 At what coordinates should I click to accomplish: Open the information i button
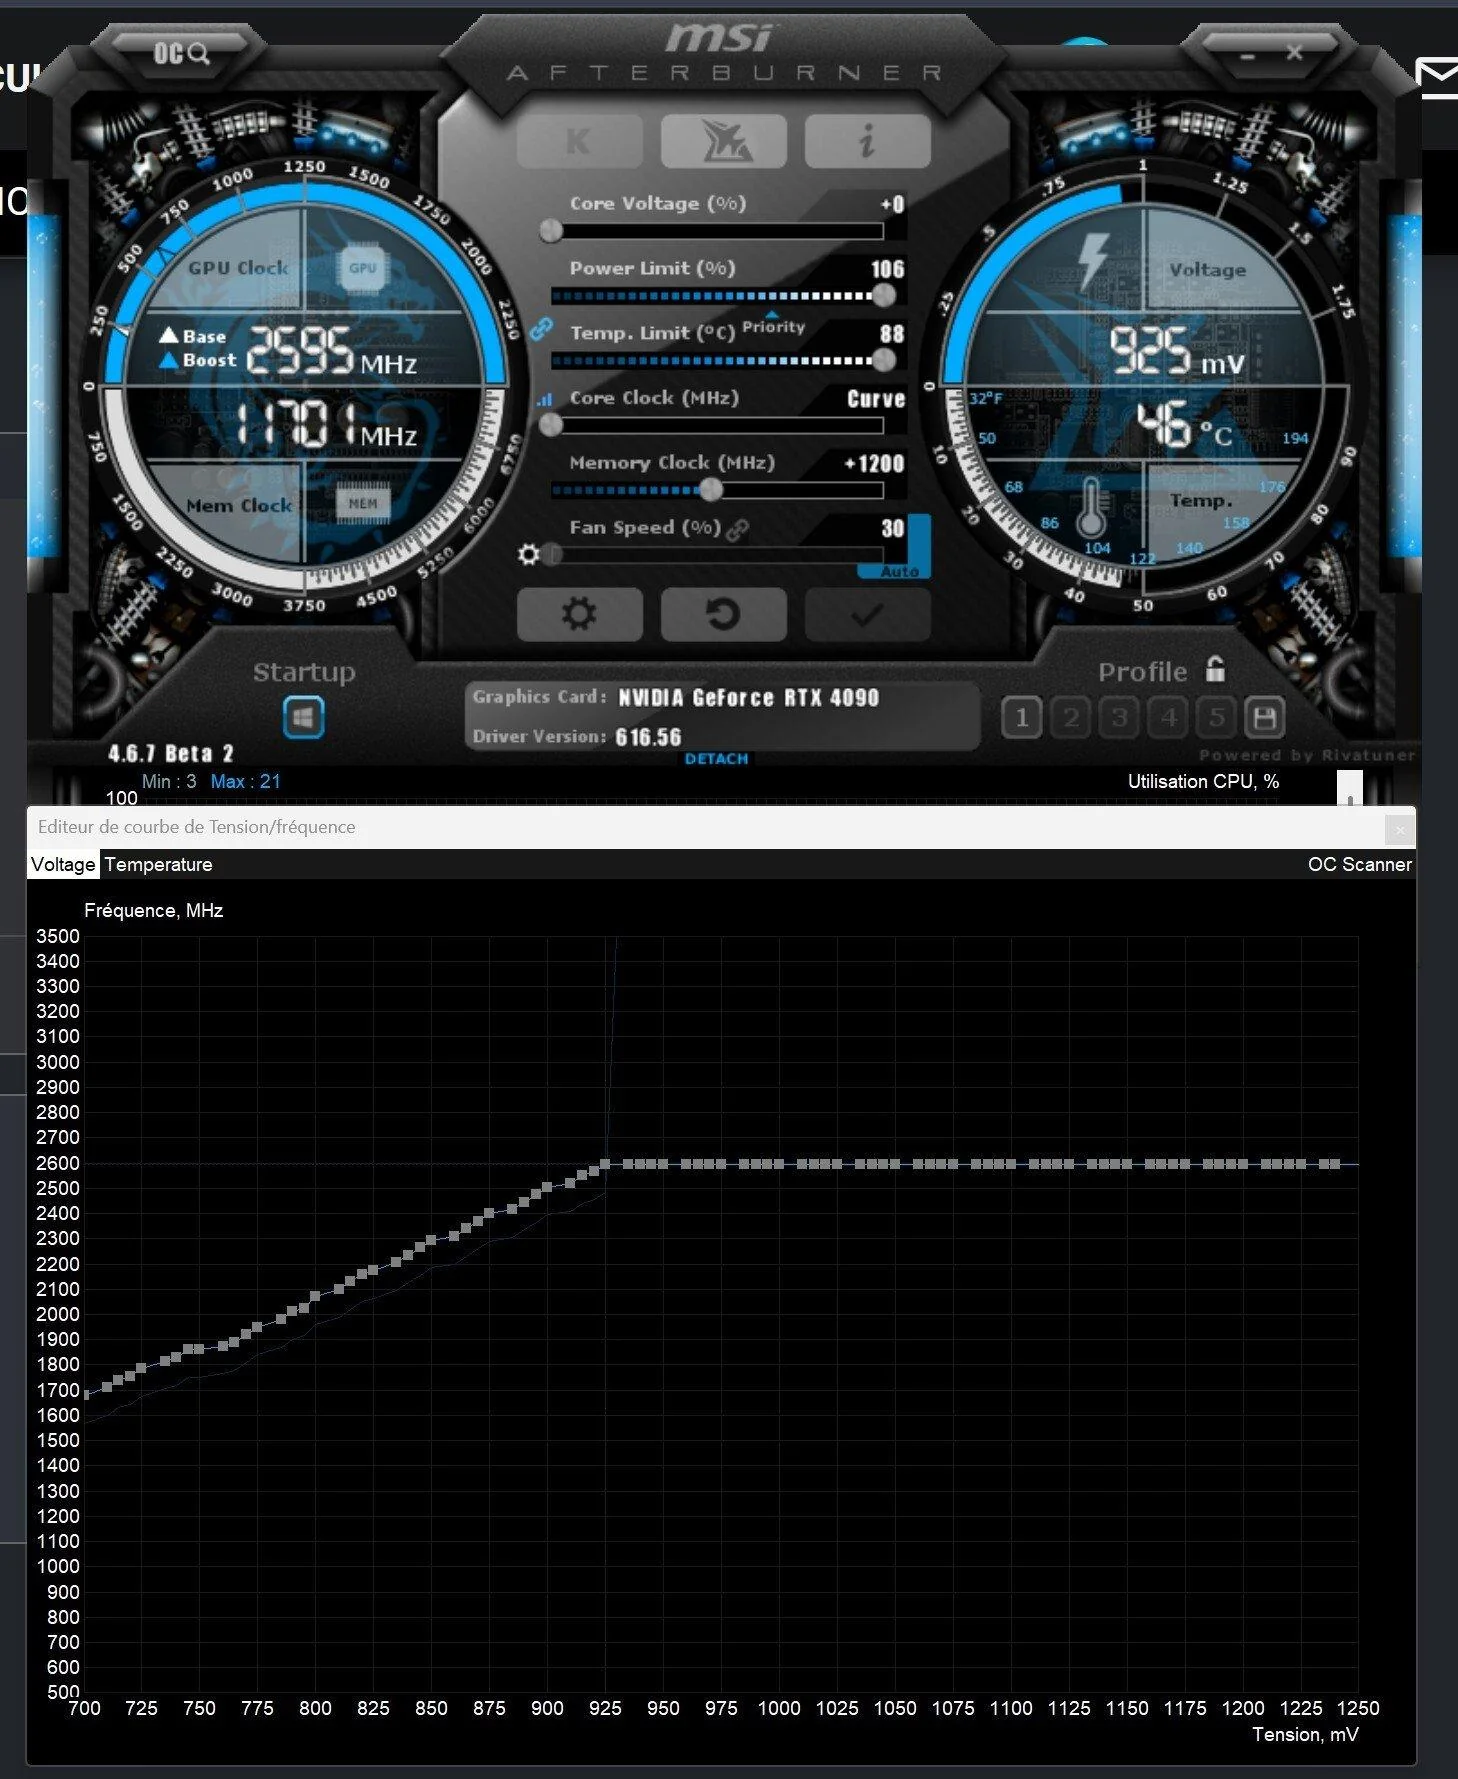click(867, 141)
